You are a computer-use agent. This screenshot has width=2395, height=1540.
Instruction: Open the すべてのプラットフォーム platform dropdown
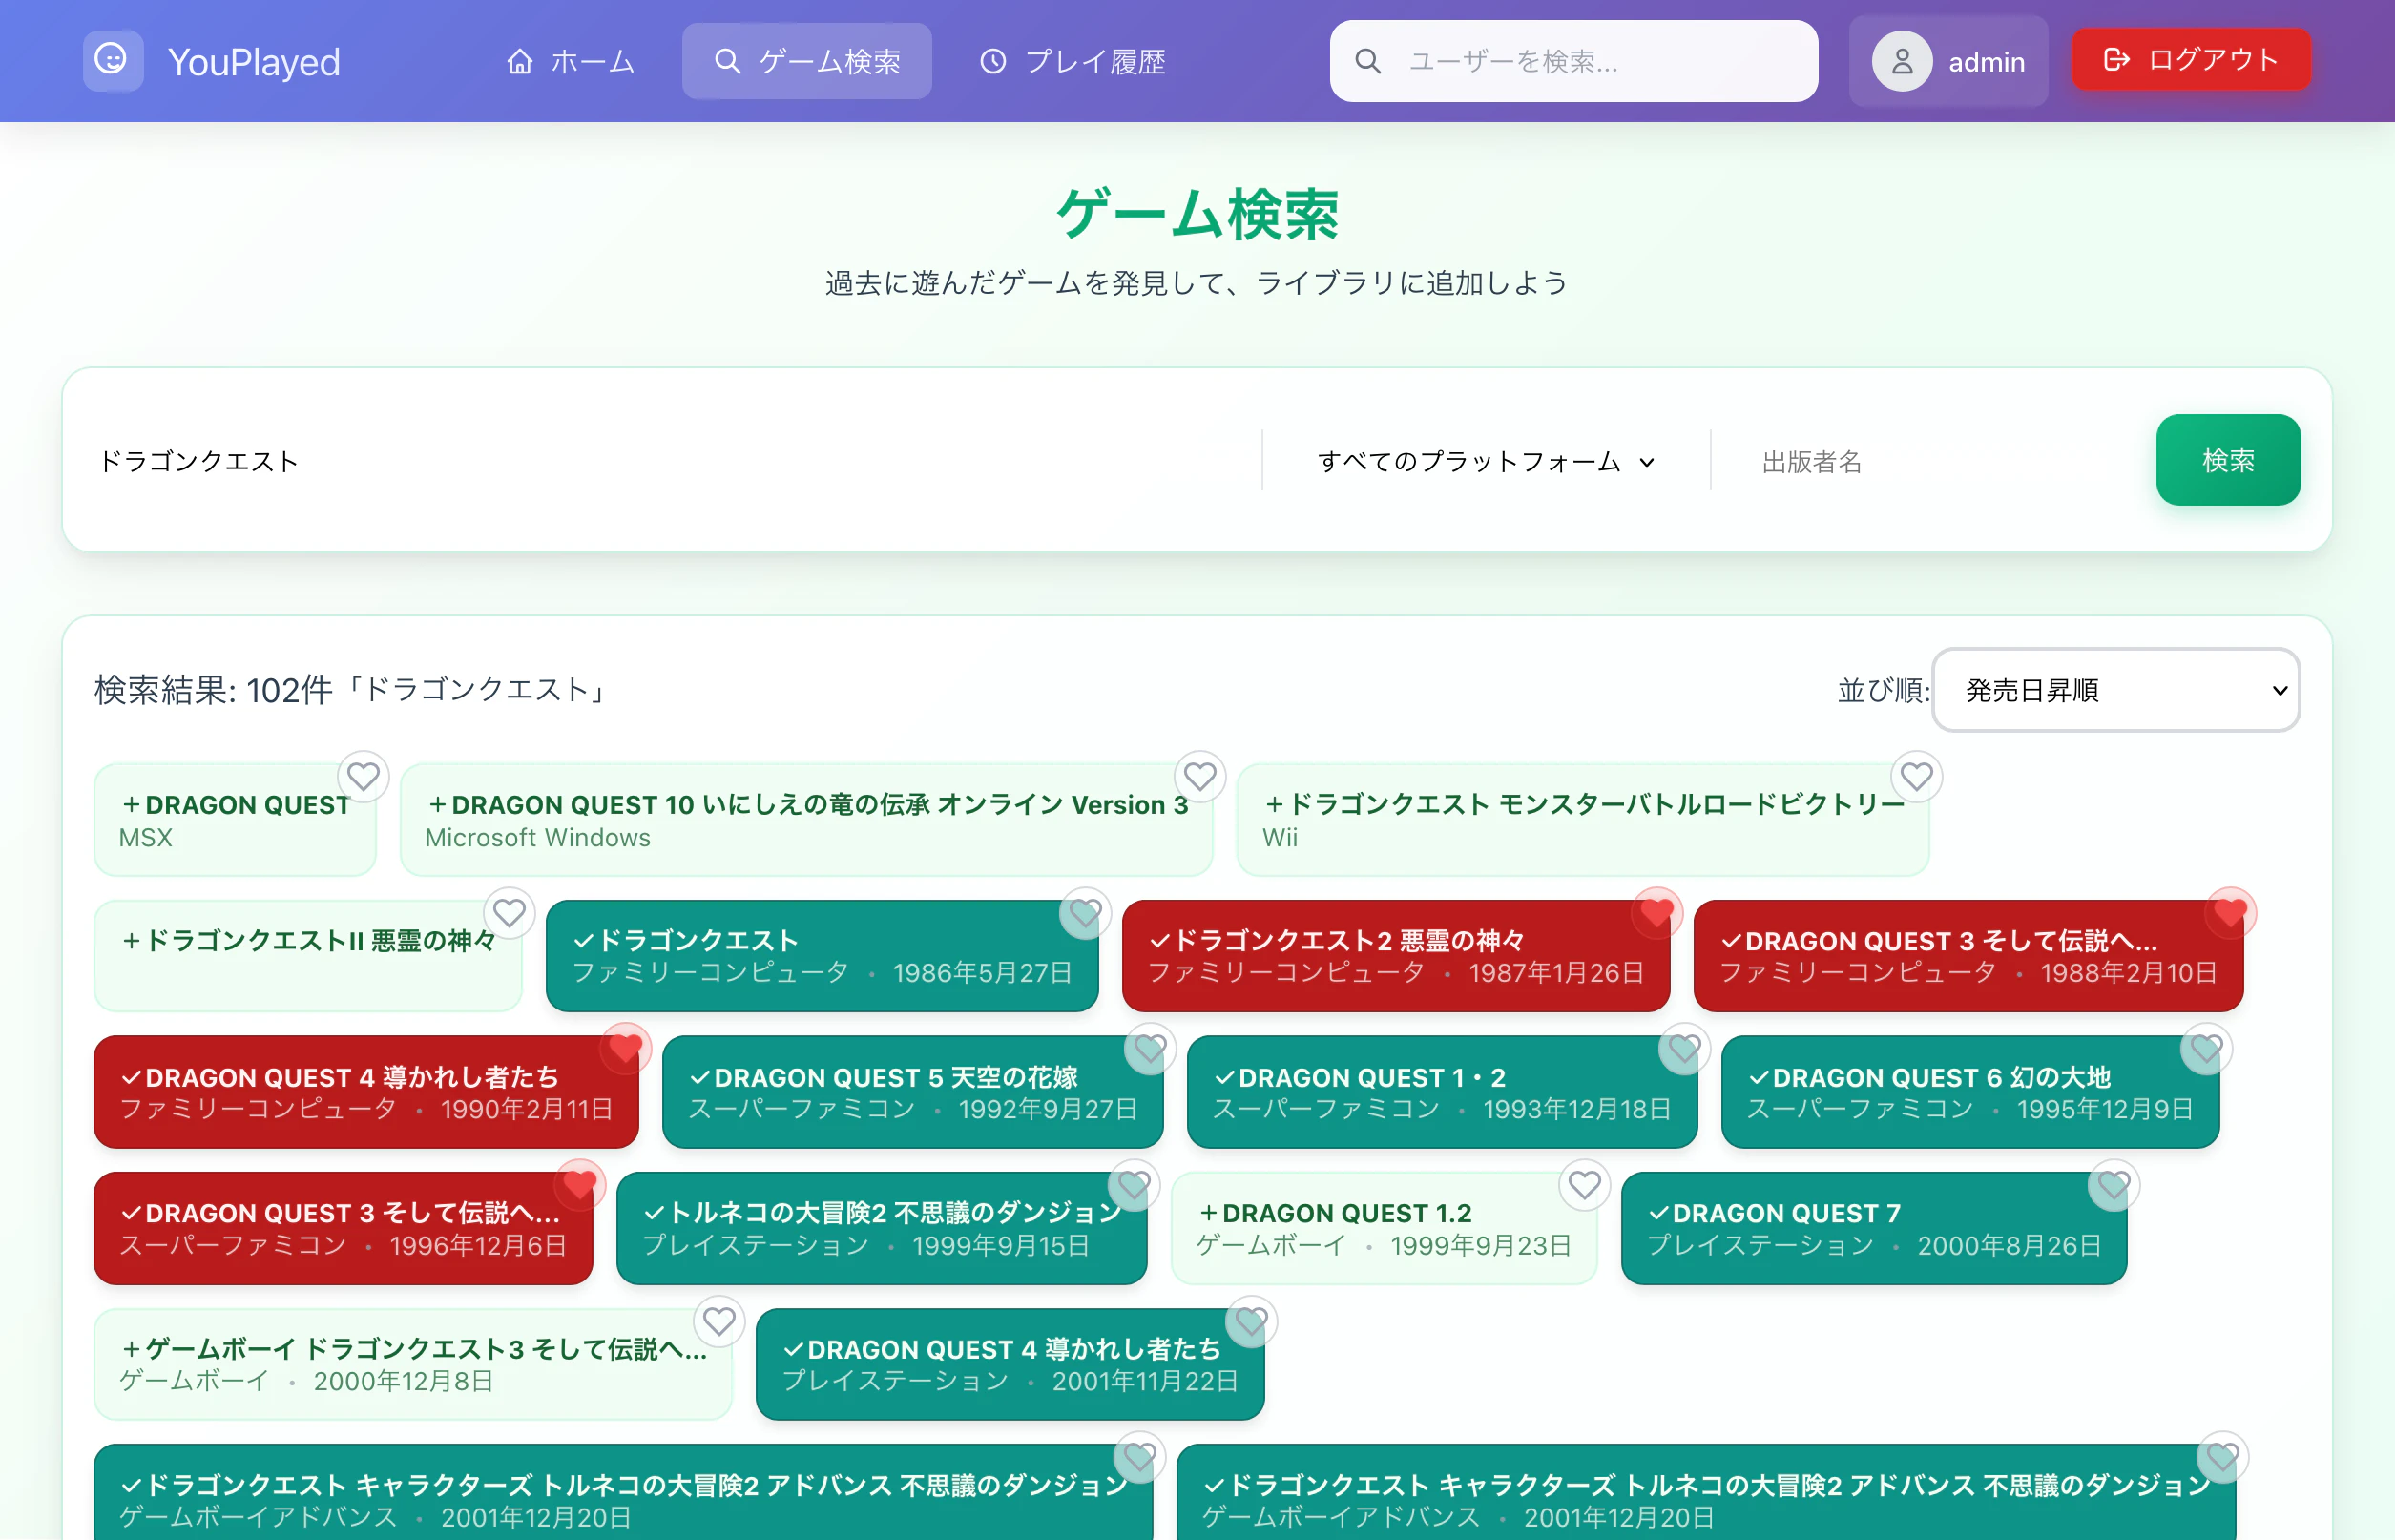[x=1486, y=461]
